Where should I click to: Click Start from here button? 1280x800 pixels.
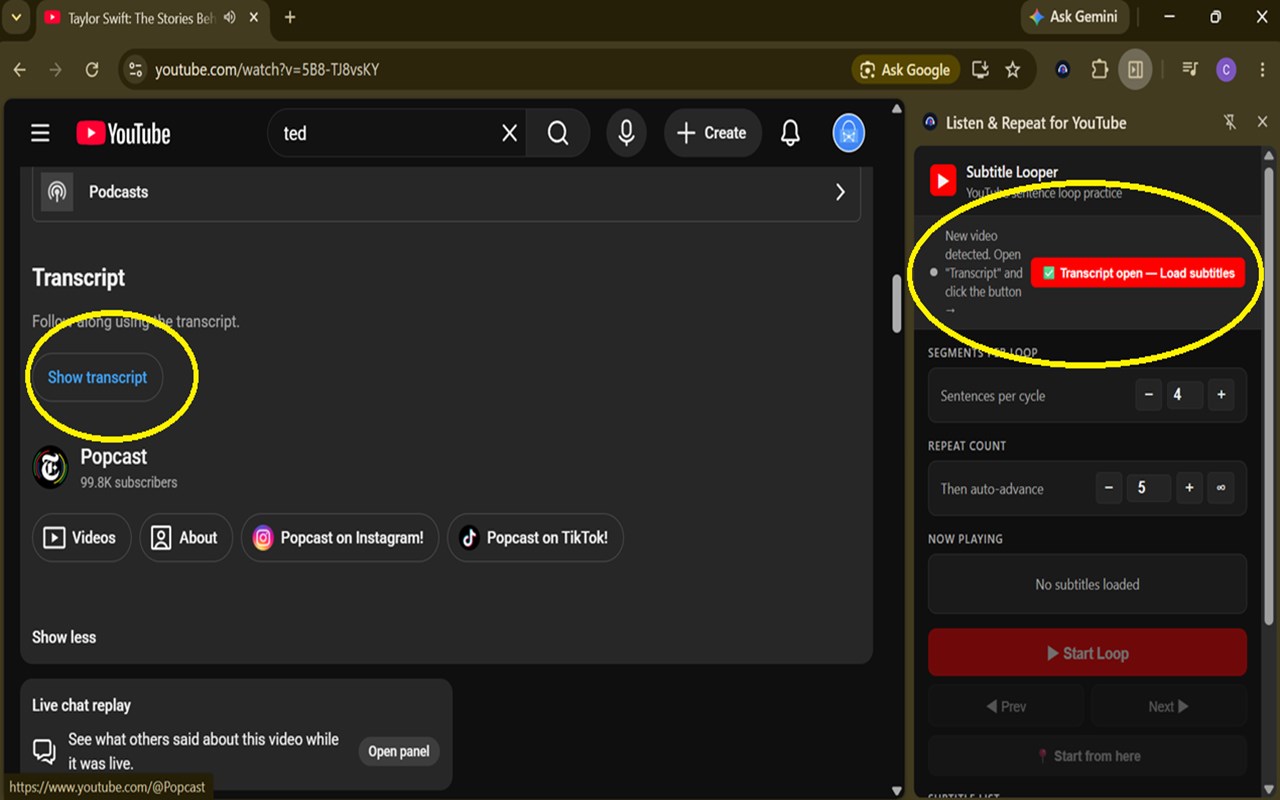click(1087, 756)
